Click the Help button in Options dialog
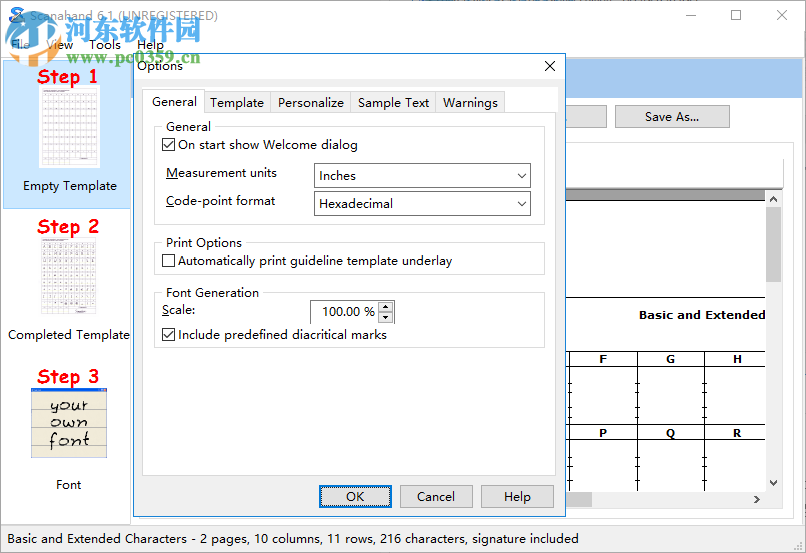This screenshot has height=553, width=806. 517,496
